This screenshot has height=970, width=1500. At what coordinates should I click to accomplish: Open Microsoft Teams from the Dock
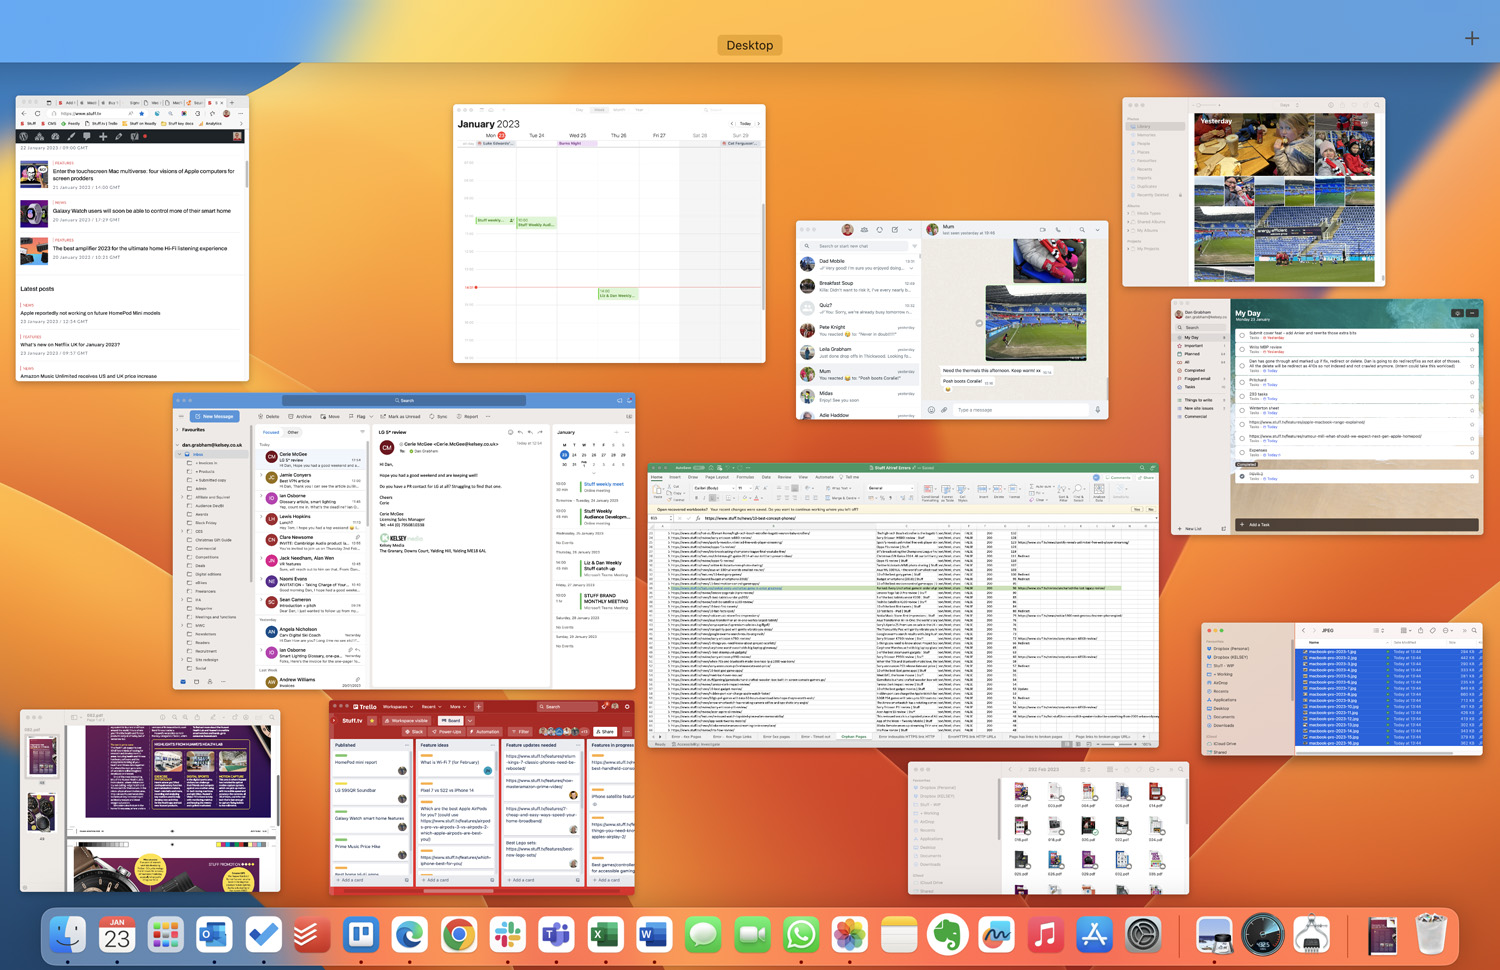click(x=556, y=935)
